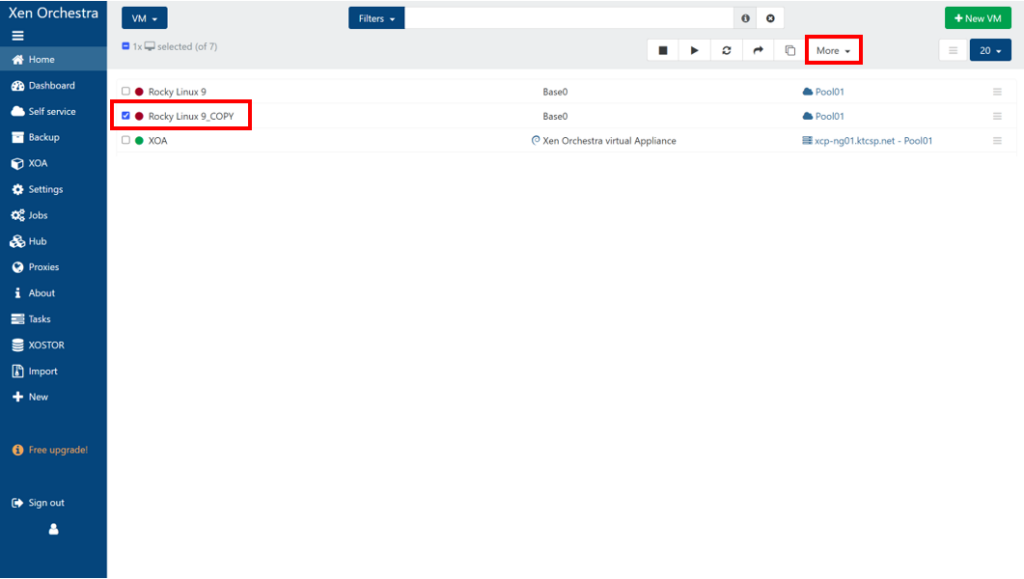The image size is (1024, 579).
Task: Click the Stop VM square icon
Action: tap(662, 51)
